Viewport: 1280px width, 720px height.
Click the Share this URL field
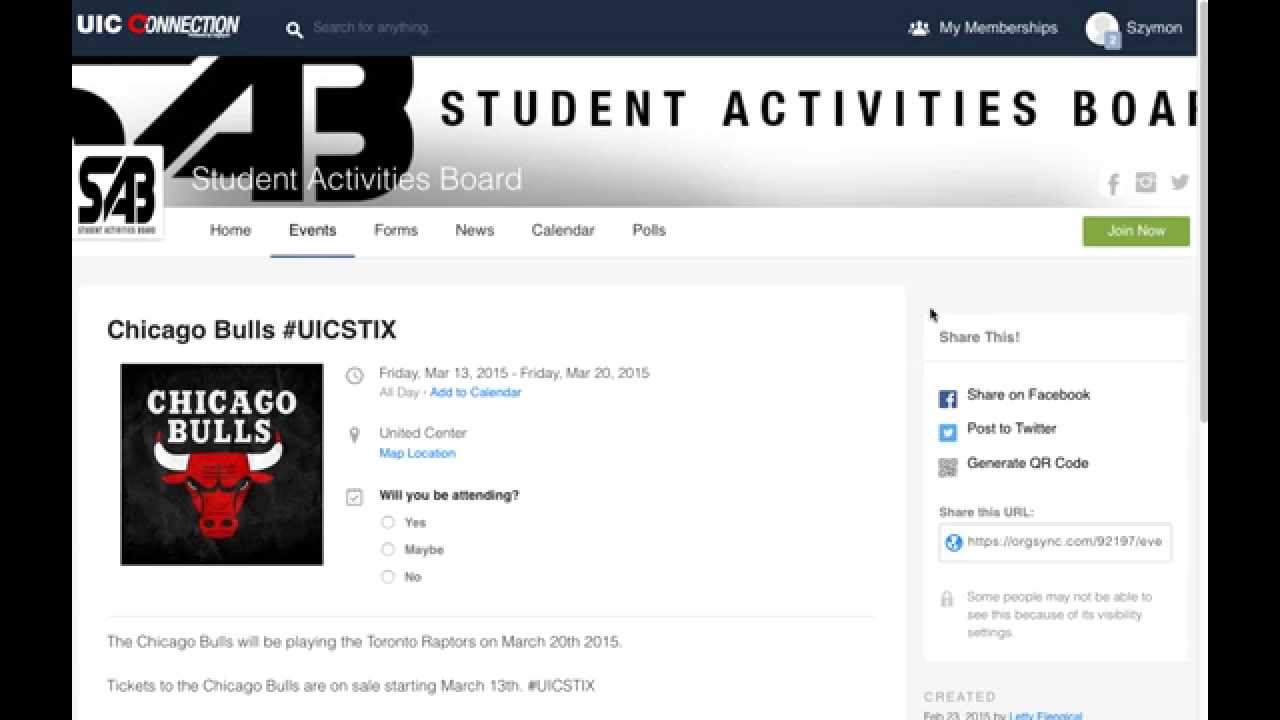[x=1063, y=542]
